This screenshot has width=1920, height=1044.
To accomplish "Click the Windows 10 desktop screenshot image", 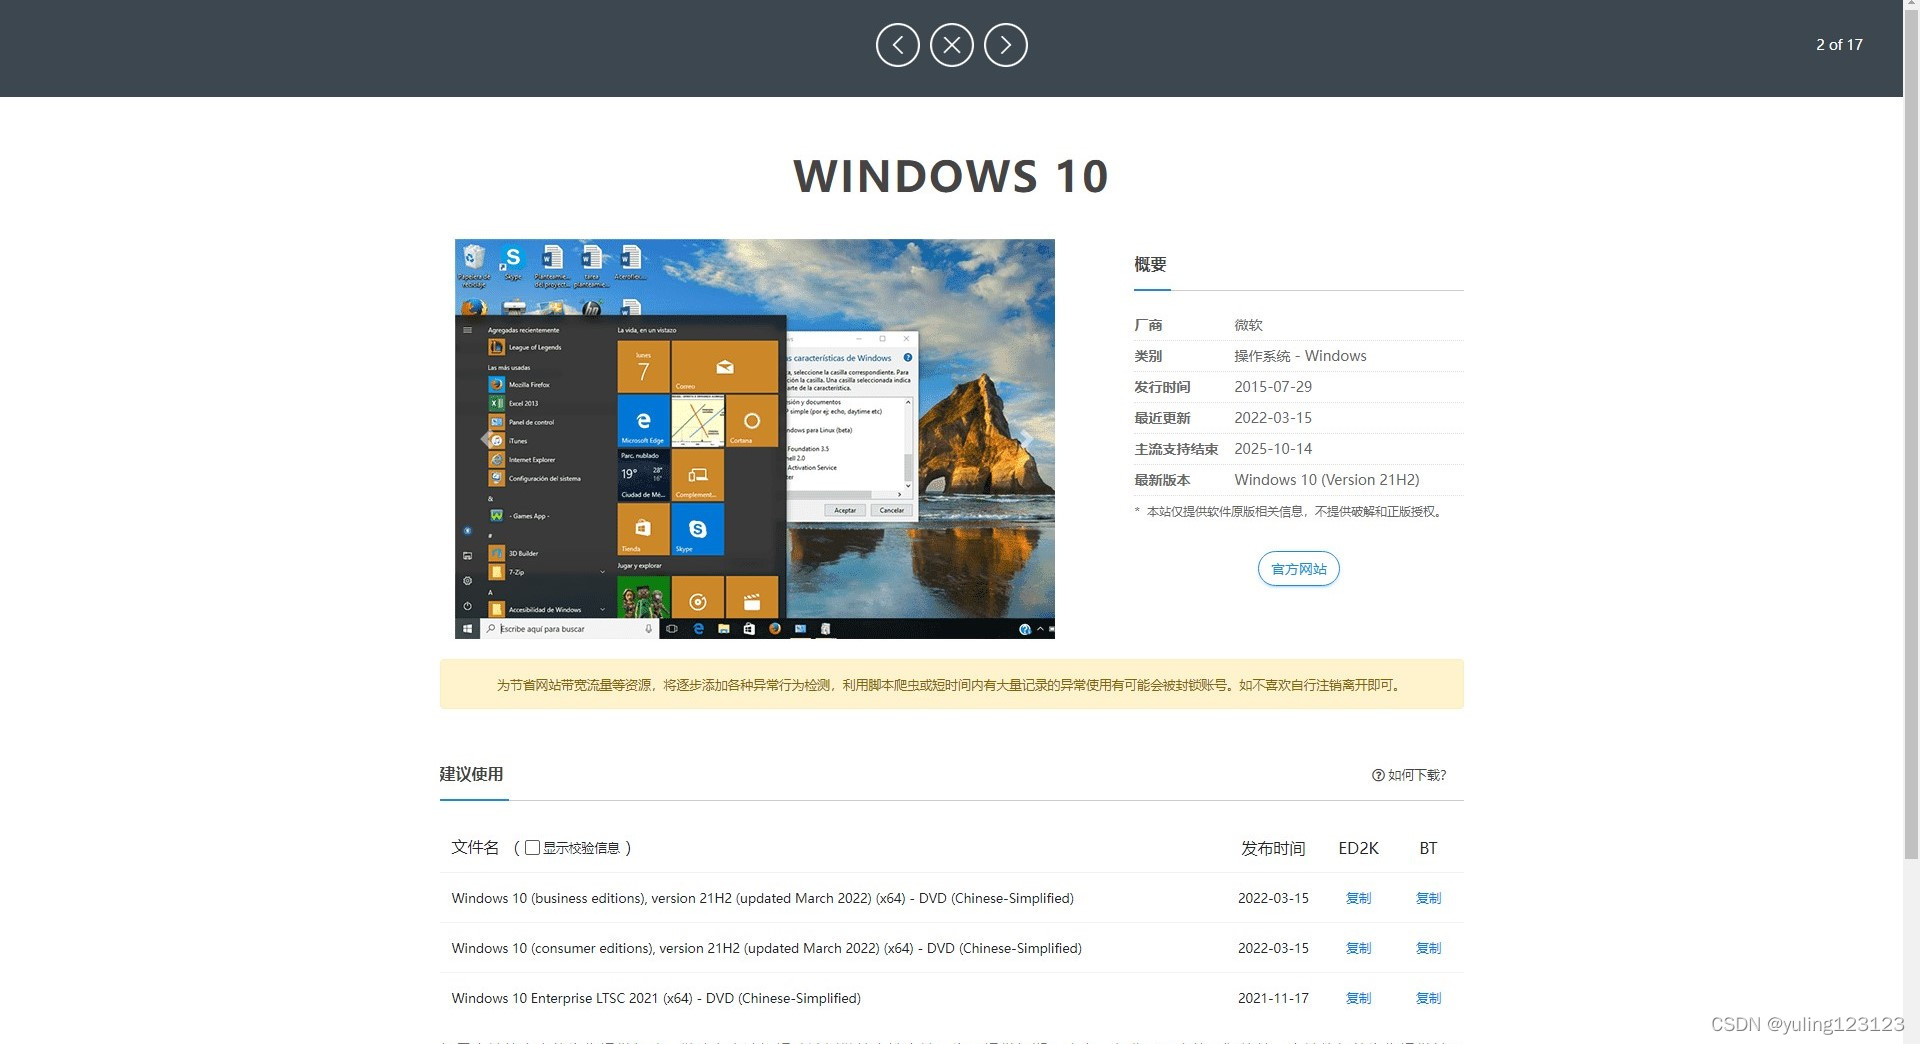I will click(754, 438).
